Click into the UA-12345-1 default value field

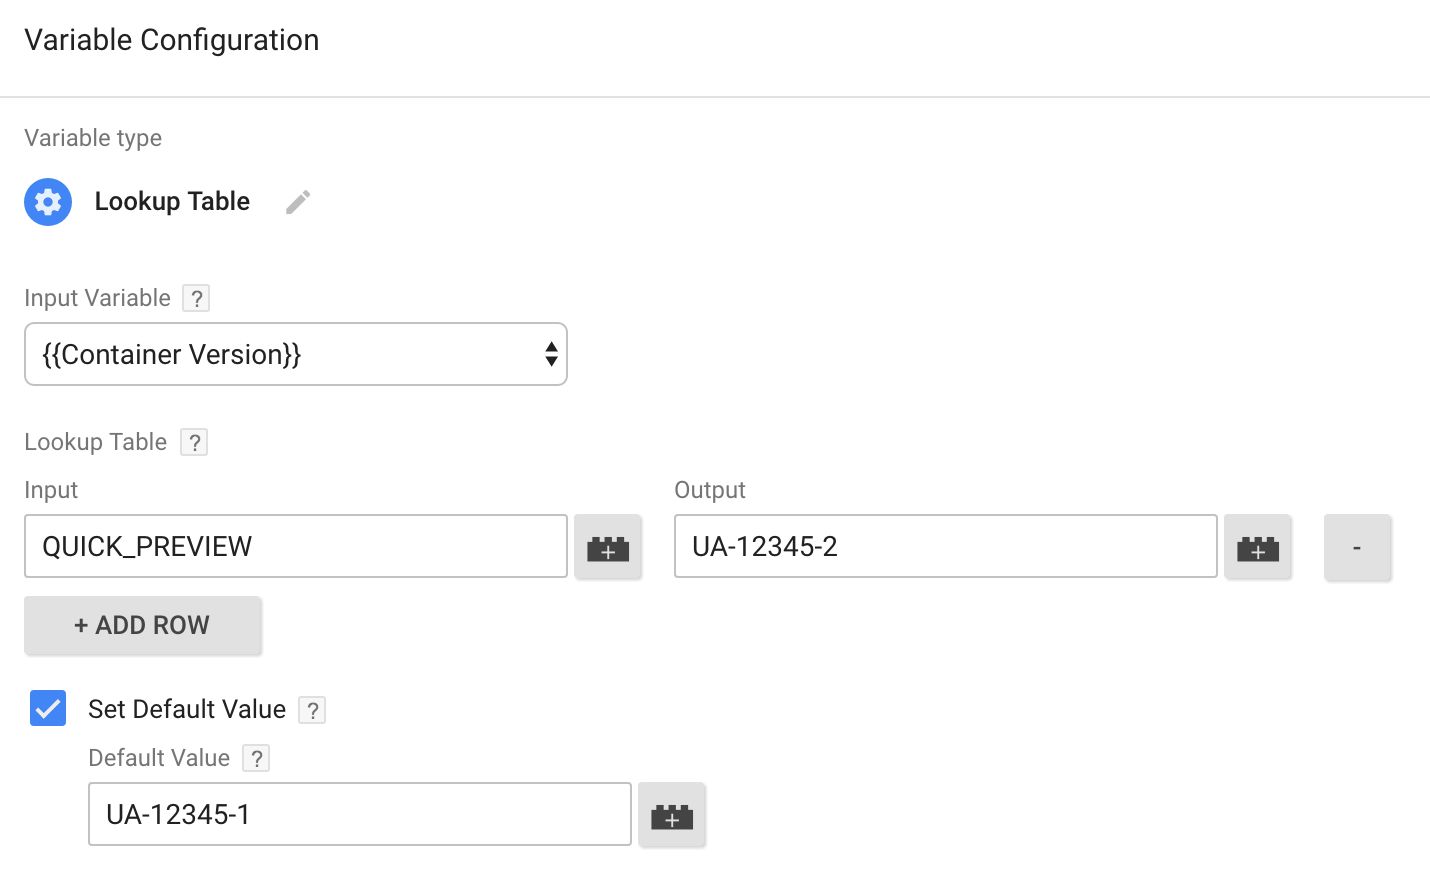click(x=360, y=814)
